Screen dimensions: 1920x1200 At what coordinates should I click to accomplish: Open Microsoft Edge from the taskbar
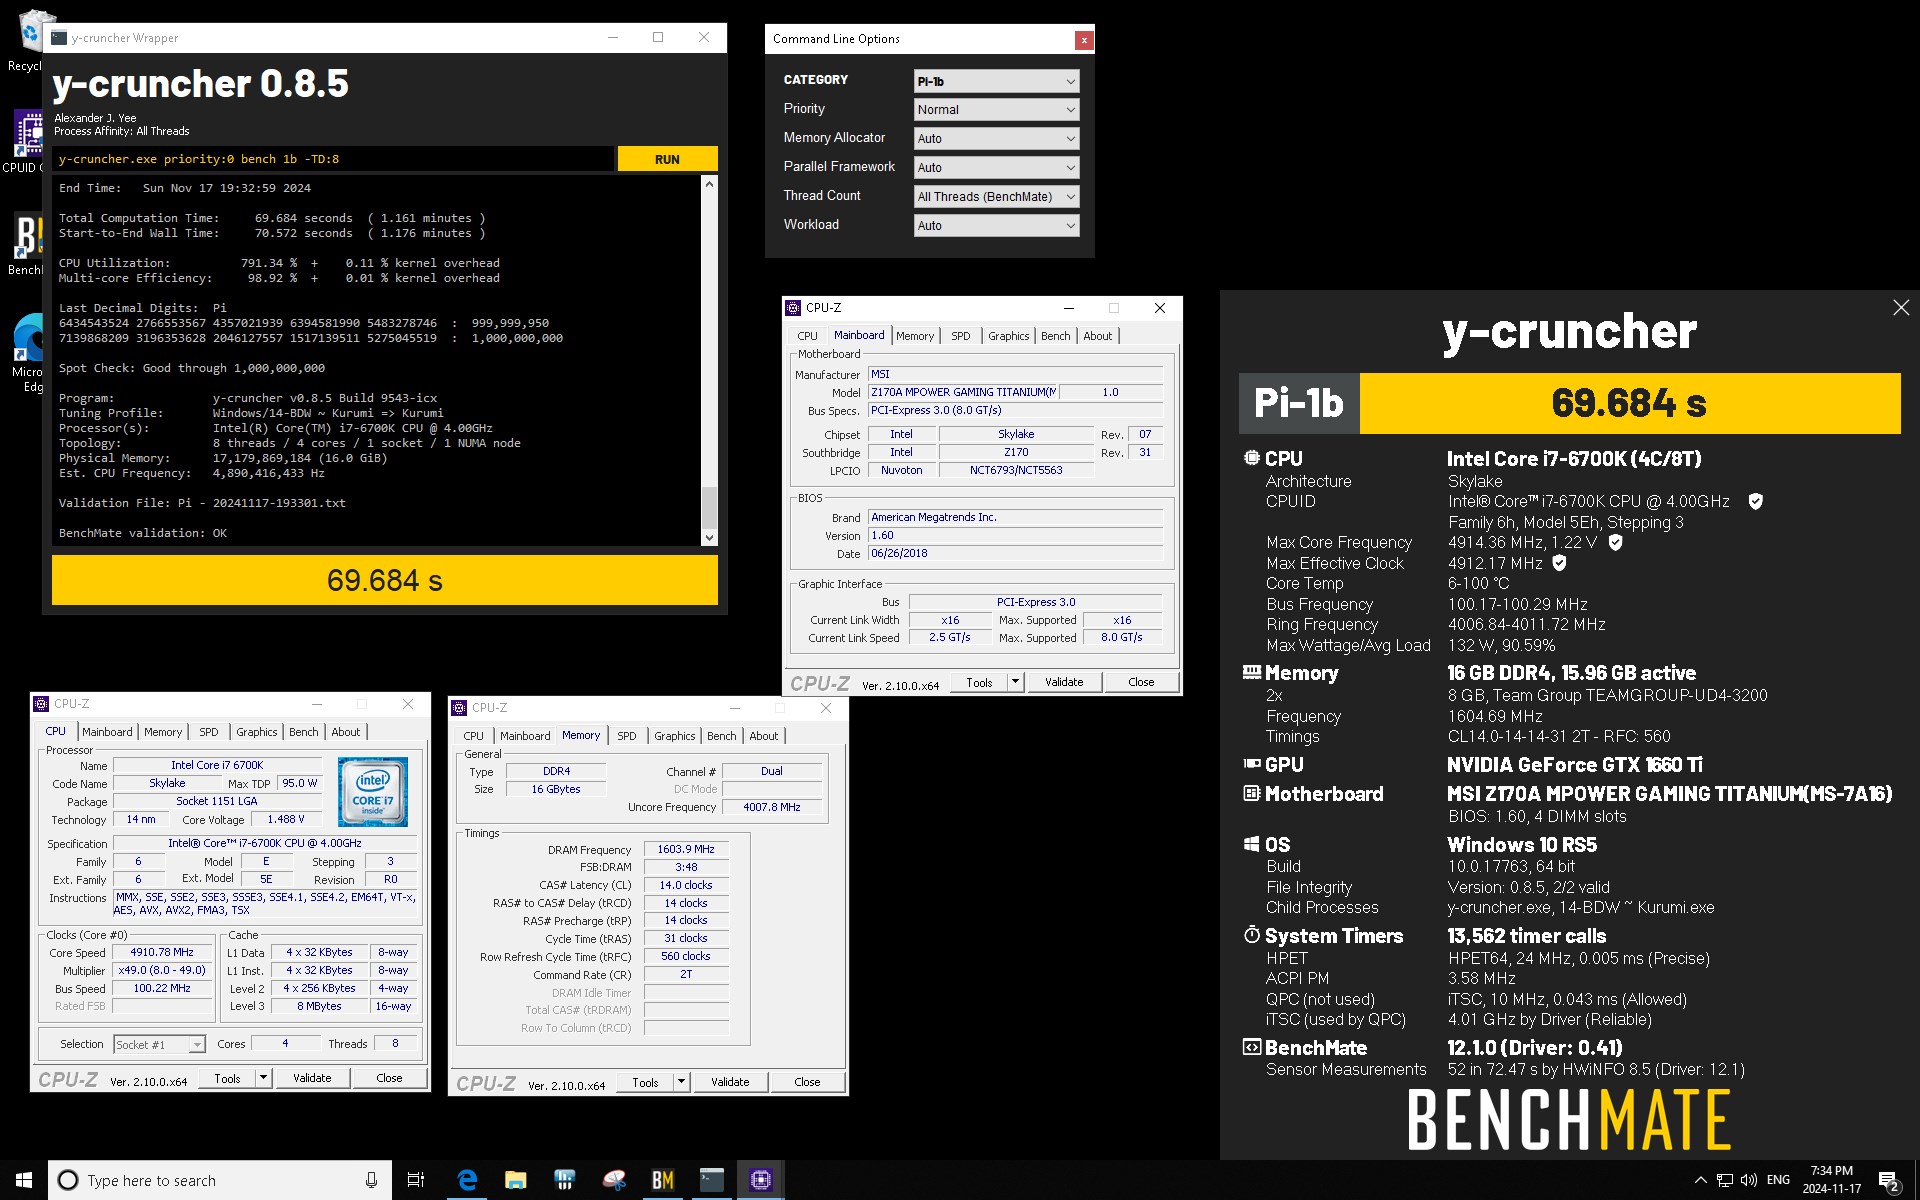[x=467, y=1180]
